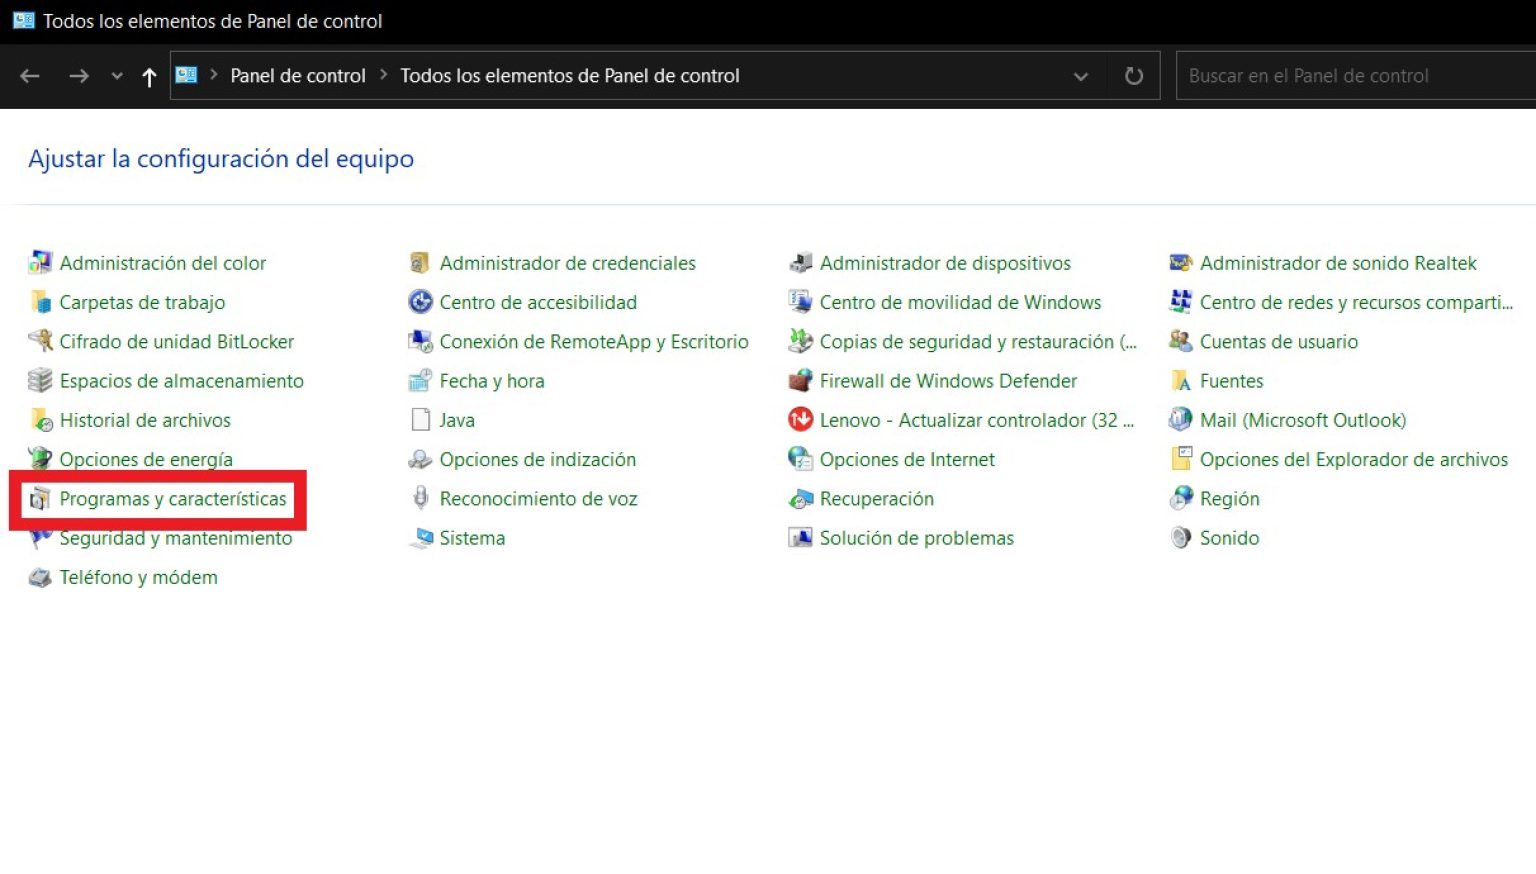Open the Centro de accesibilidad icon
Screen dimensions: 1536x874
tap(420, 302)
